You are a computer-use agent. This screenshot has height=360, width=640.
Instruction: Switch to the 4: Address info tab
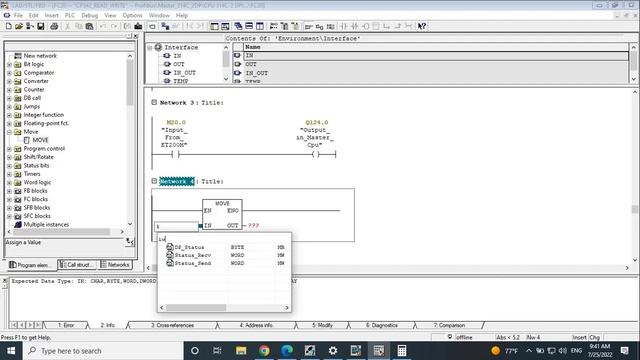click(256, 325)
